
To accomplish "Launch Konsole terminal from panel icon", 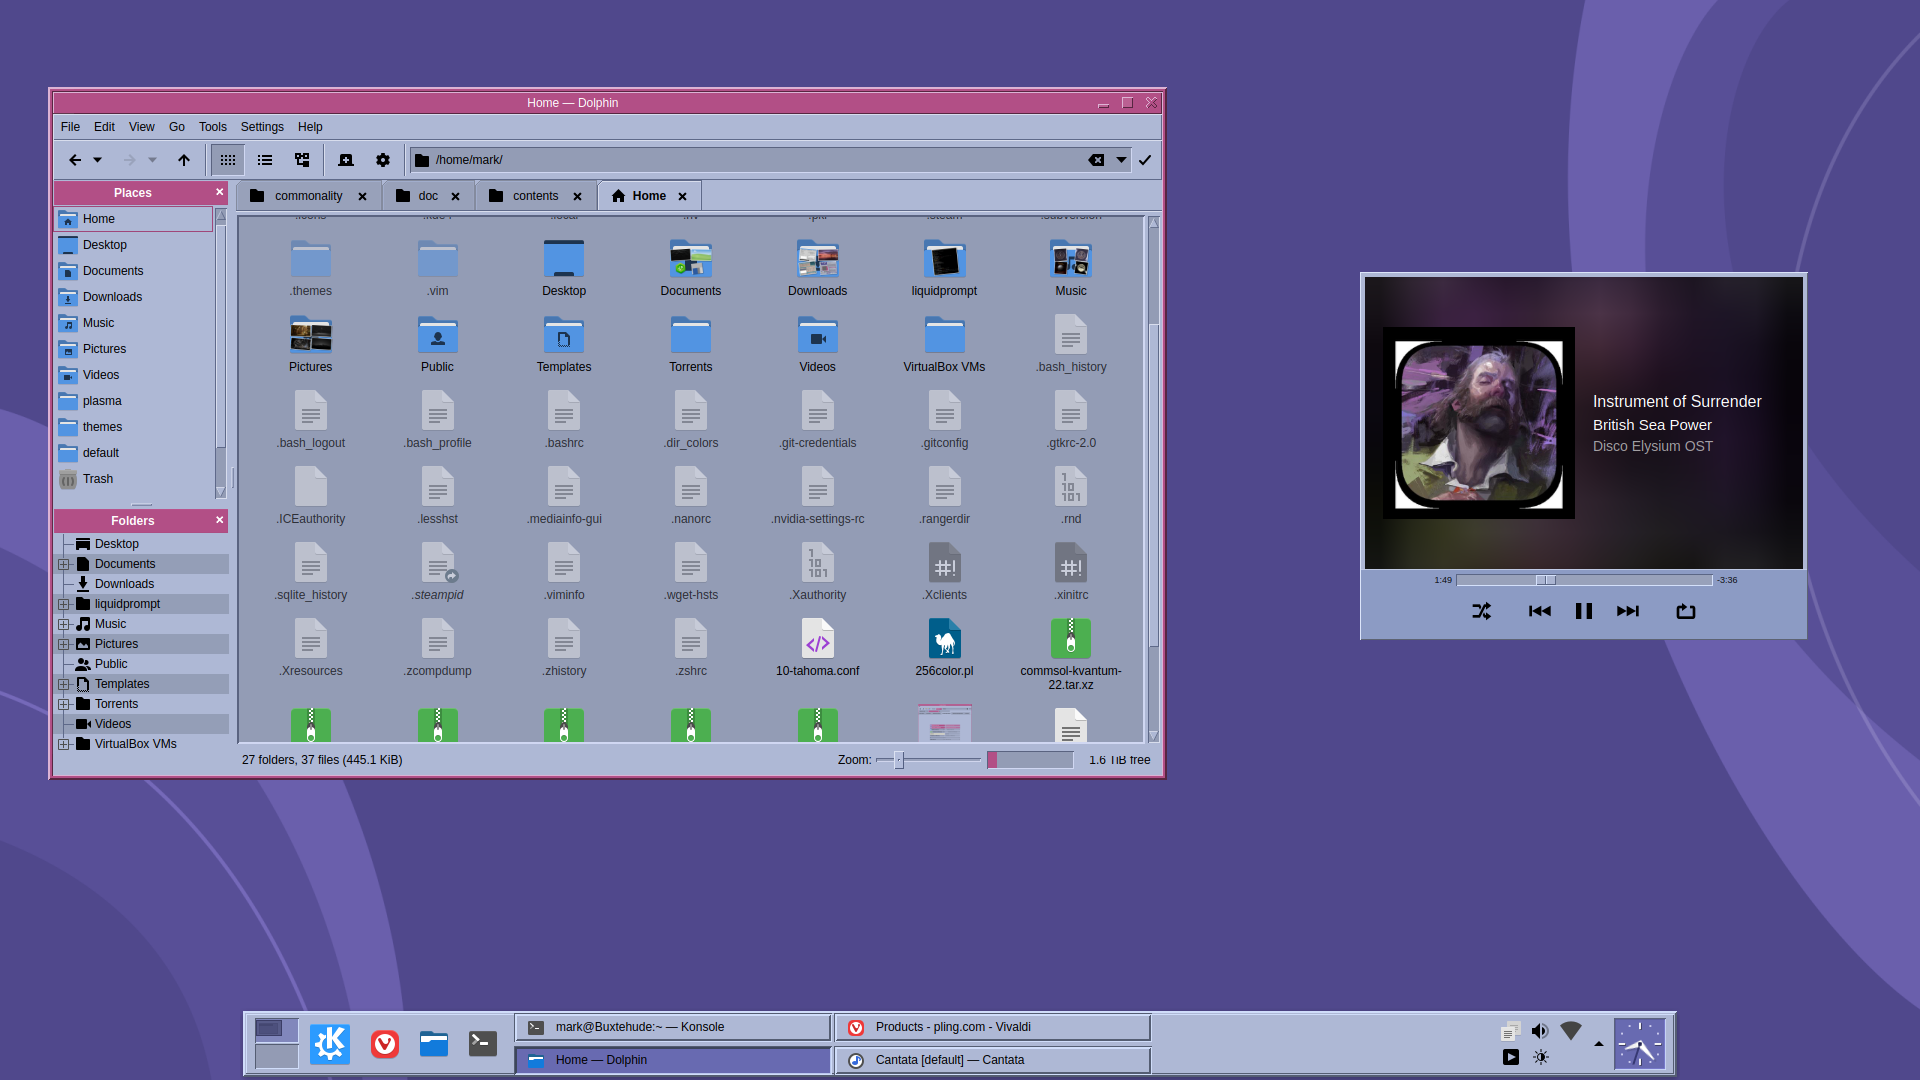I will point(483,1044).
